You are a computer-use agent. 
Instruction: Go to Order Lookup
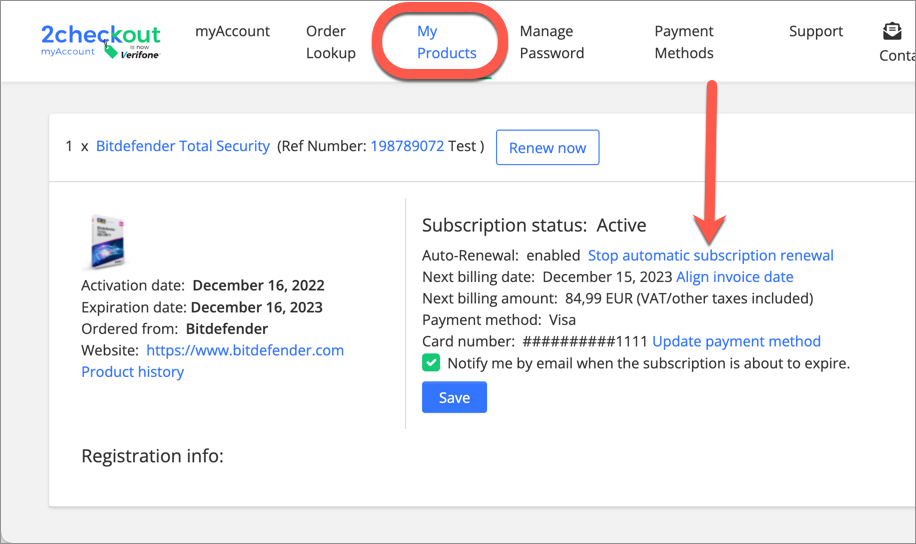331,42
